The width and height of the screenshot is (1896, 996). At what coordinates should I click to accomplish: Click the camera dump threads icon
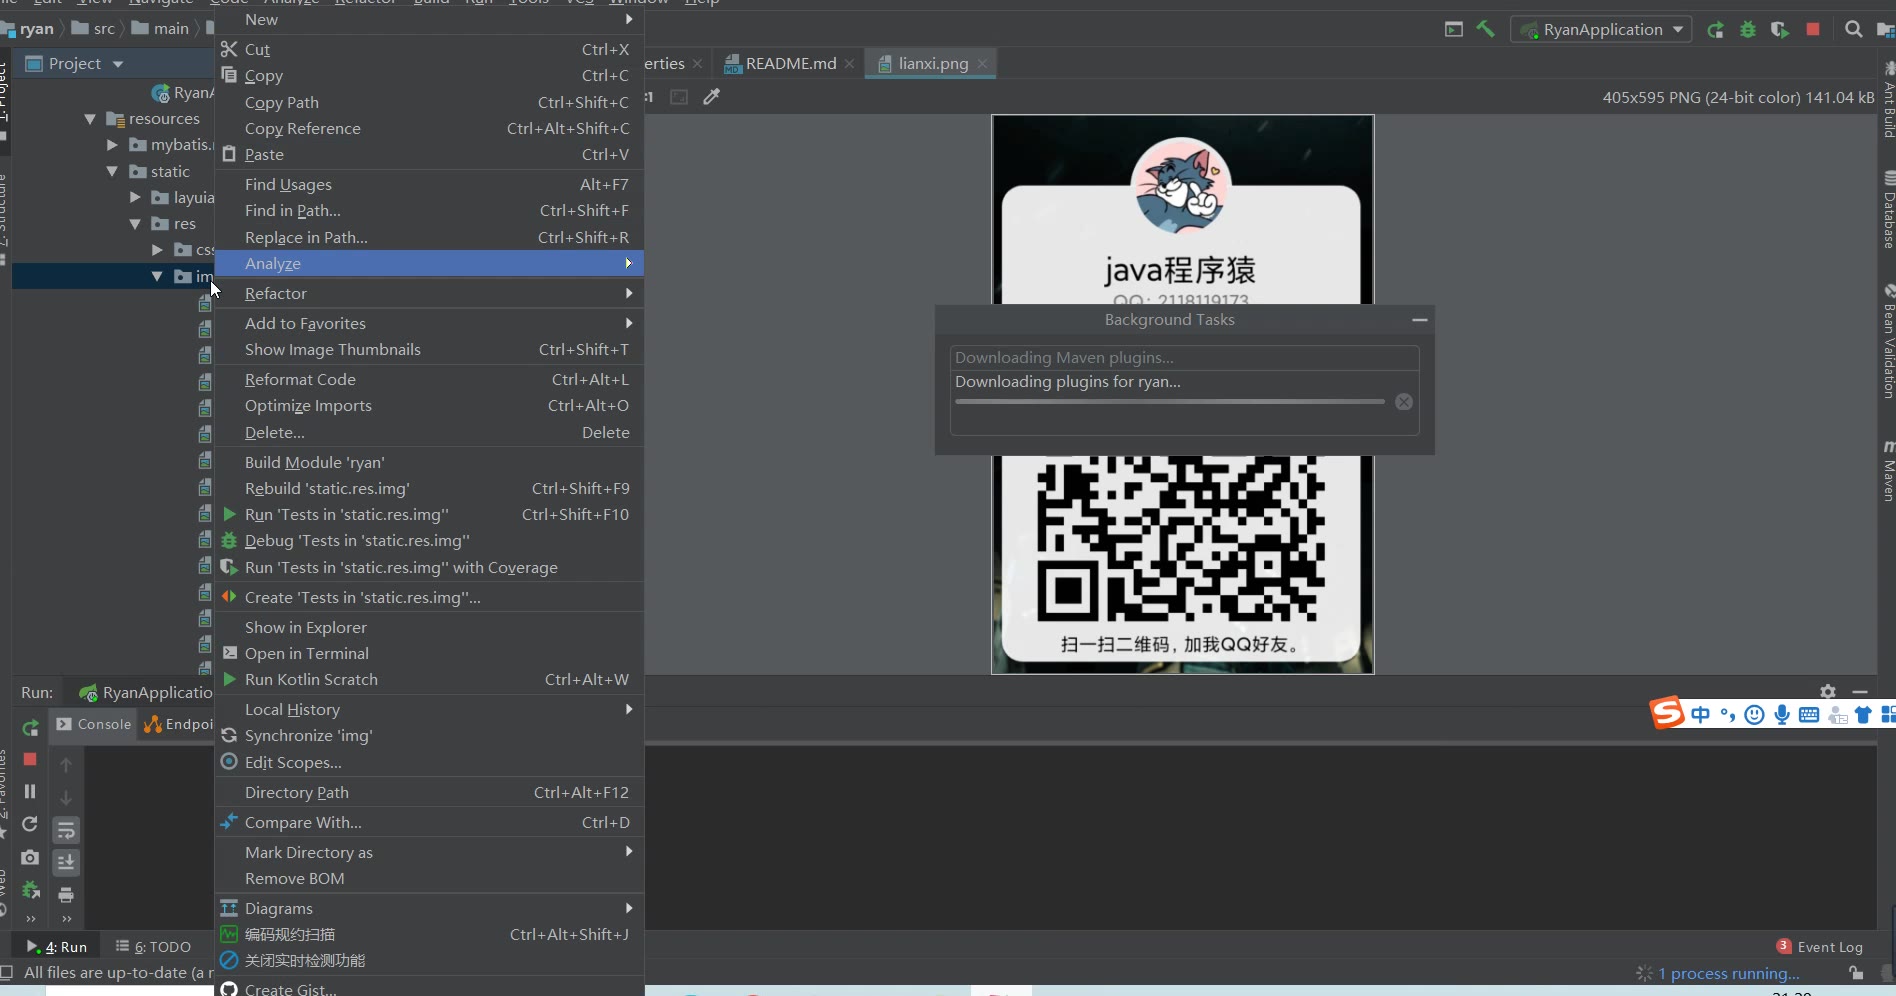pos(30,857)
